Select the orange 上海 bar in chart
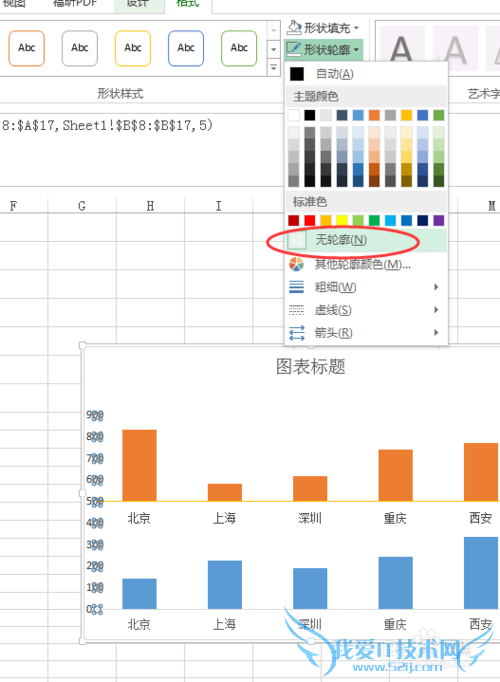500x682 pixels. (x=225, y=492)
